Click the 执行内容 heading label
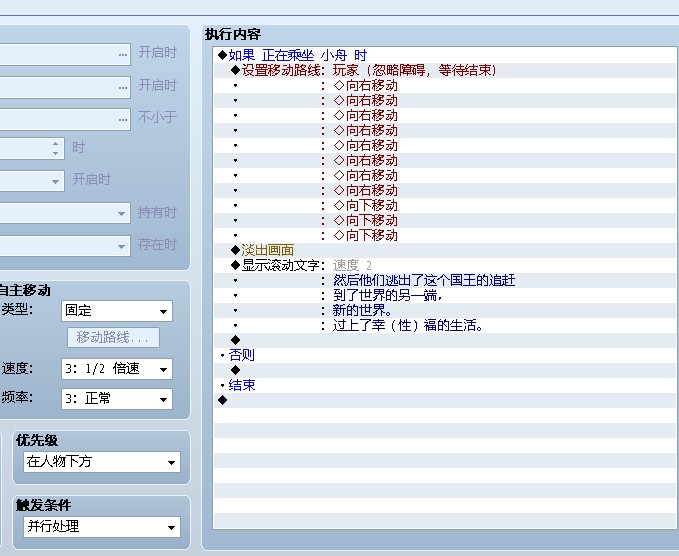 click(x=233, y=34)
